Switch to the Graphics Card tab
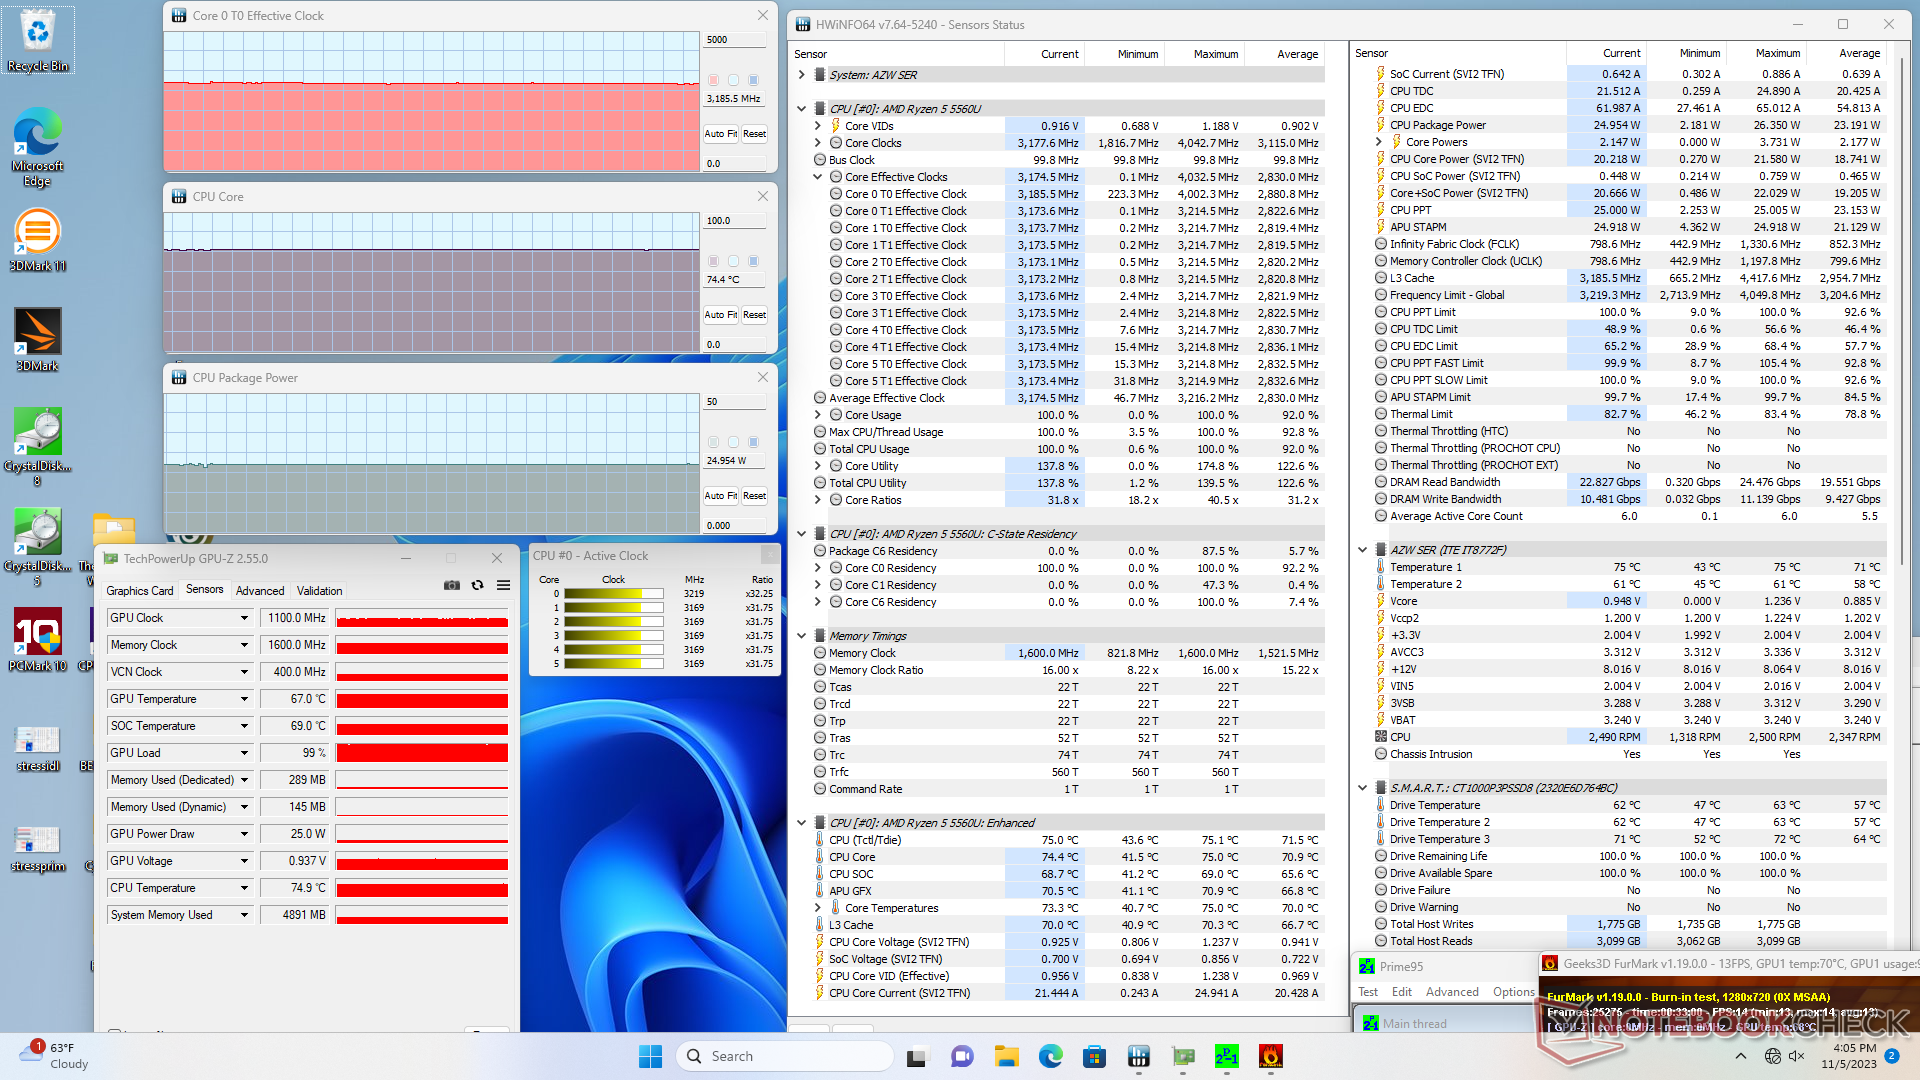1920x1080 pixels. pyautogui.click(x=140, y=591)
